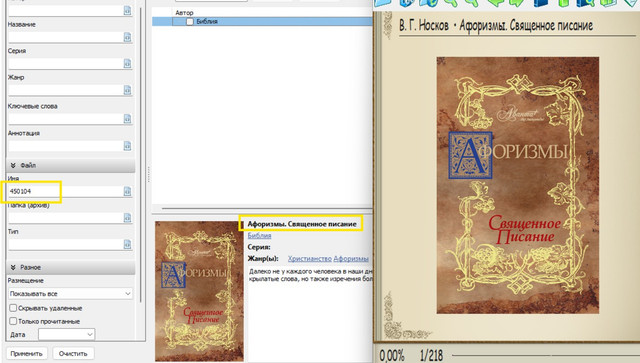
Task: Enable Скрывать удаленные checkbox
Action: 13,308
